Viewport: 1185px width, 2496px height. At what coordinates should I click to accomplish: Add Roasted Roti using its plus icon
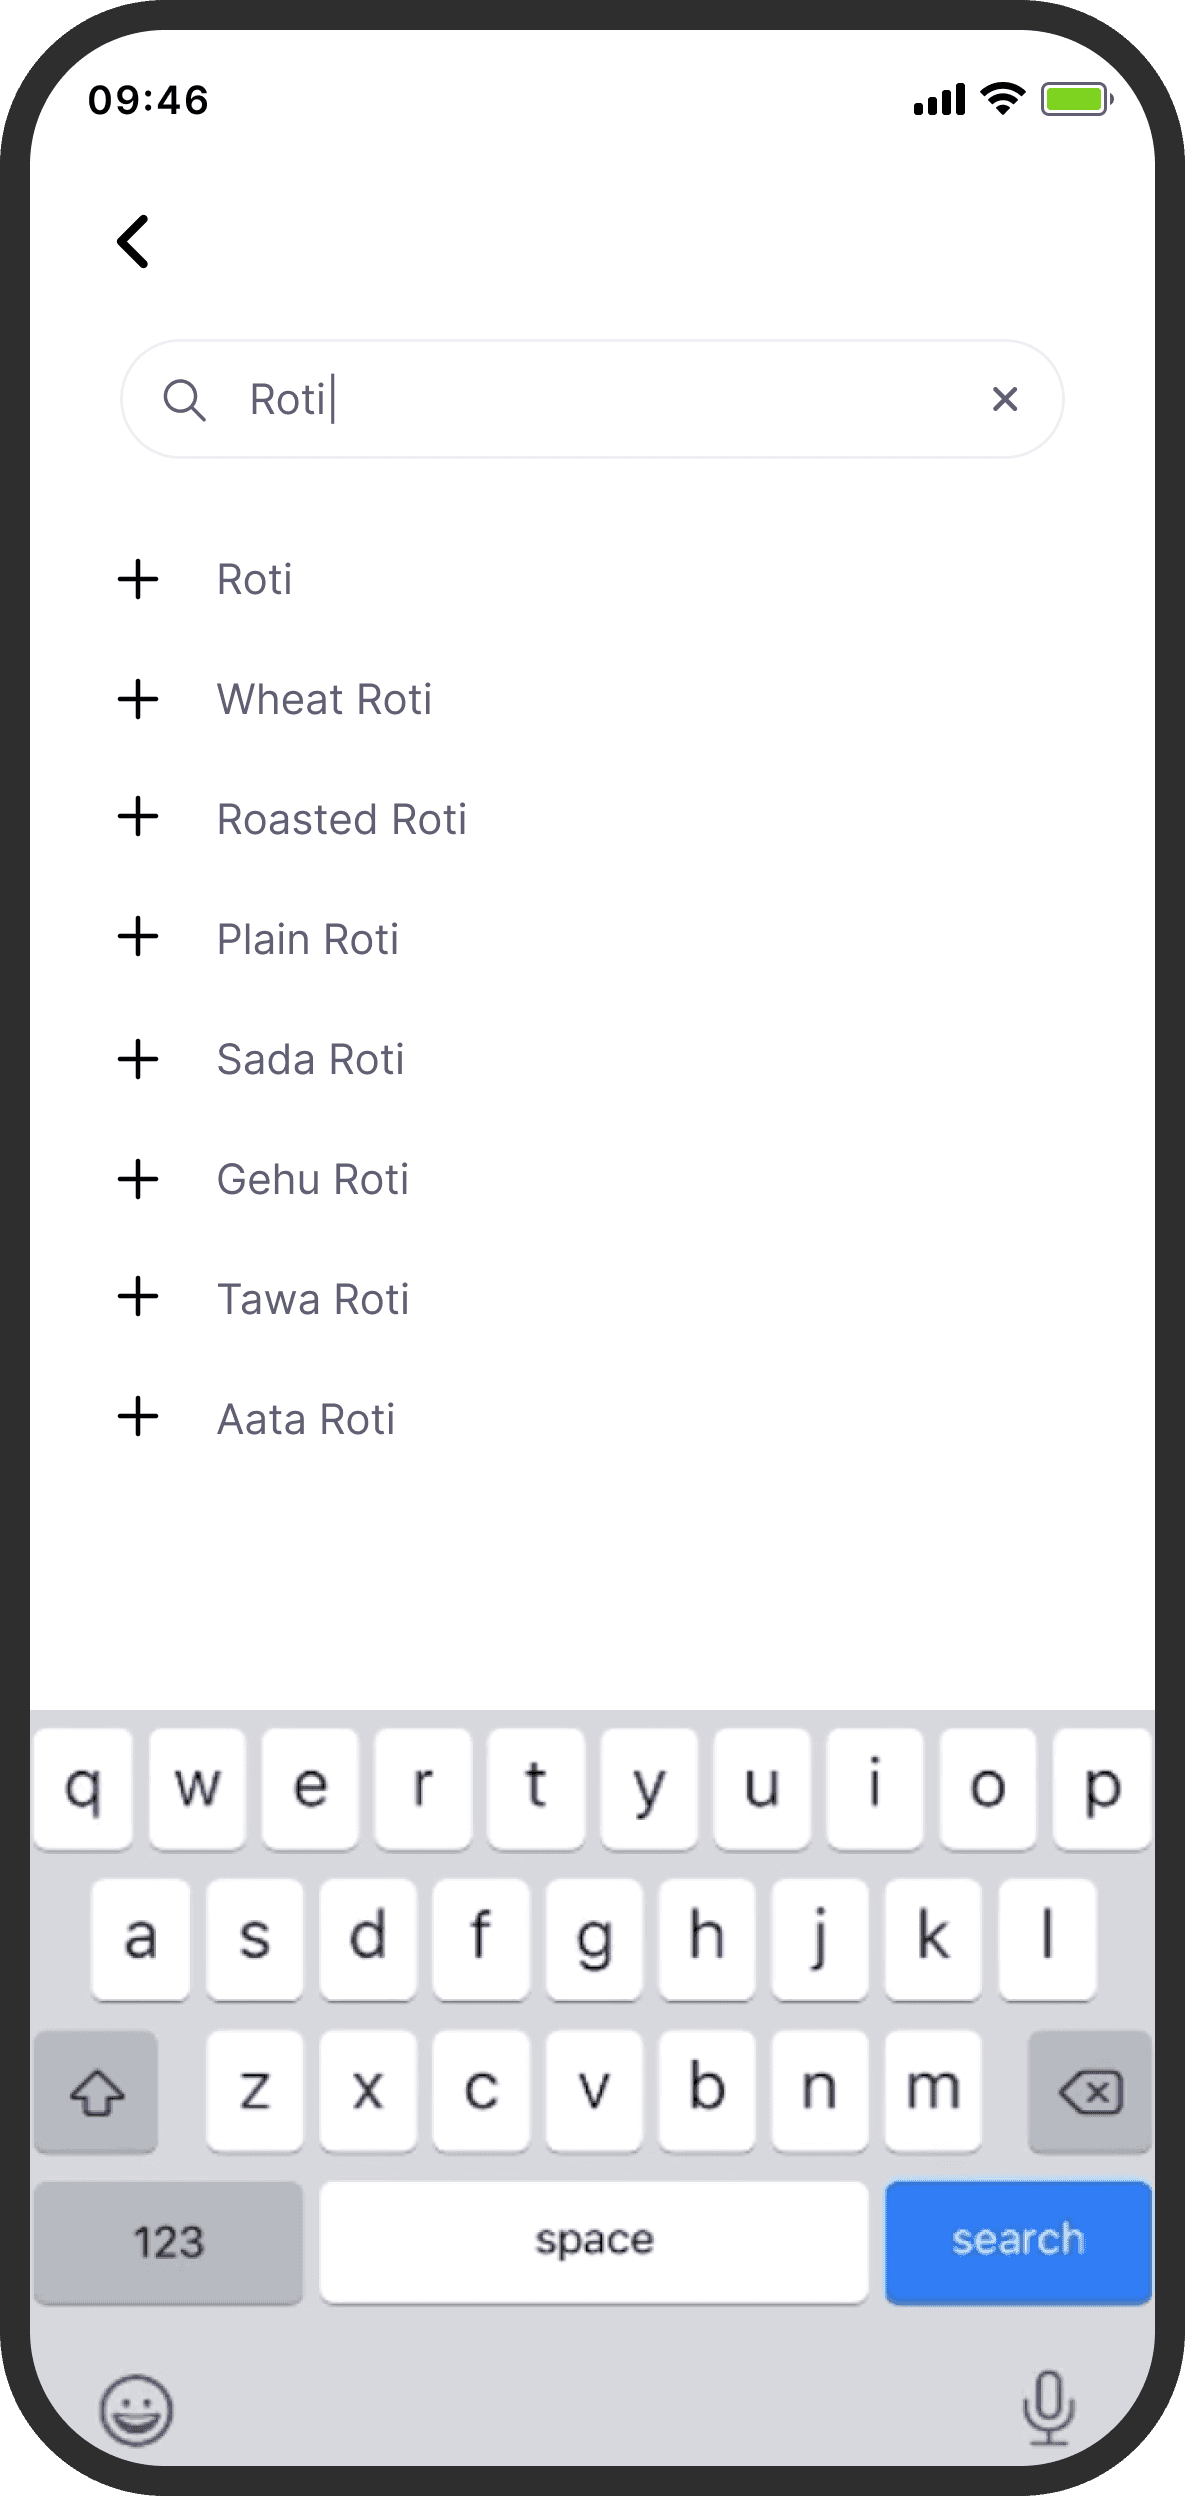[x=138, y=818]
